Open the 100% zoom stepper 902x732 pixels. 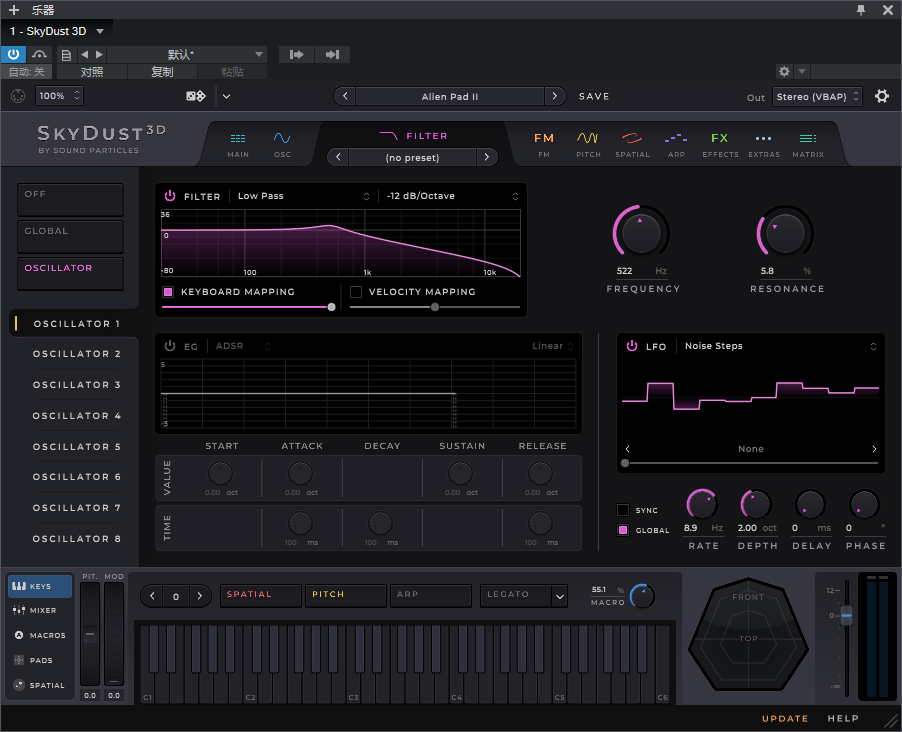(x=59, y=96)
